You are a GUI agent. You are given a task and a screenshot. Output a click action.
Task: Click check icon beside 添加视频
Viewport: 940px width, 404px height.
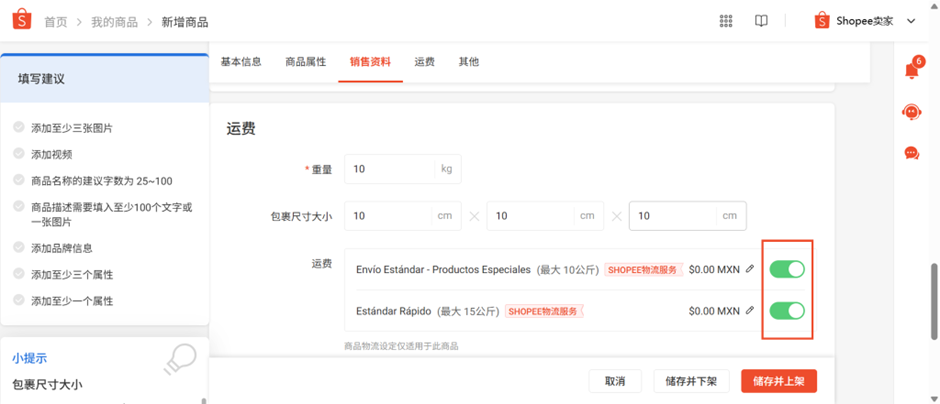pyautogui.click(x=19, y=153)
